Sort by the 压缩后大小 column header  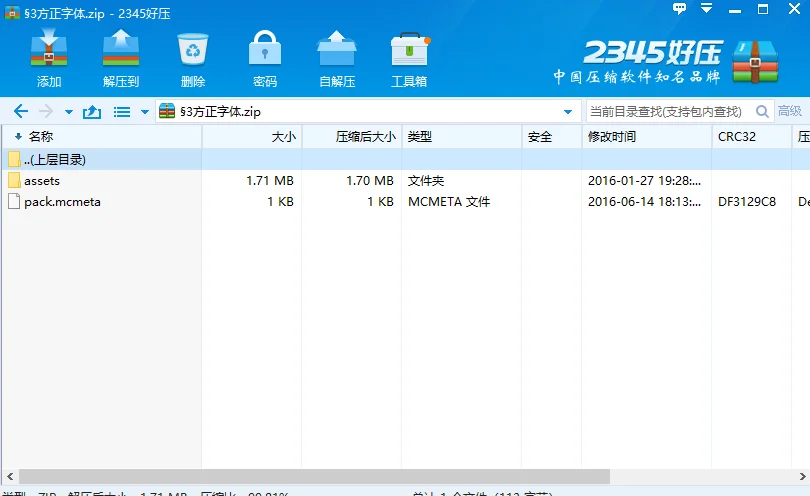tap(352, 137)
